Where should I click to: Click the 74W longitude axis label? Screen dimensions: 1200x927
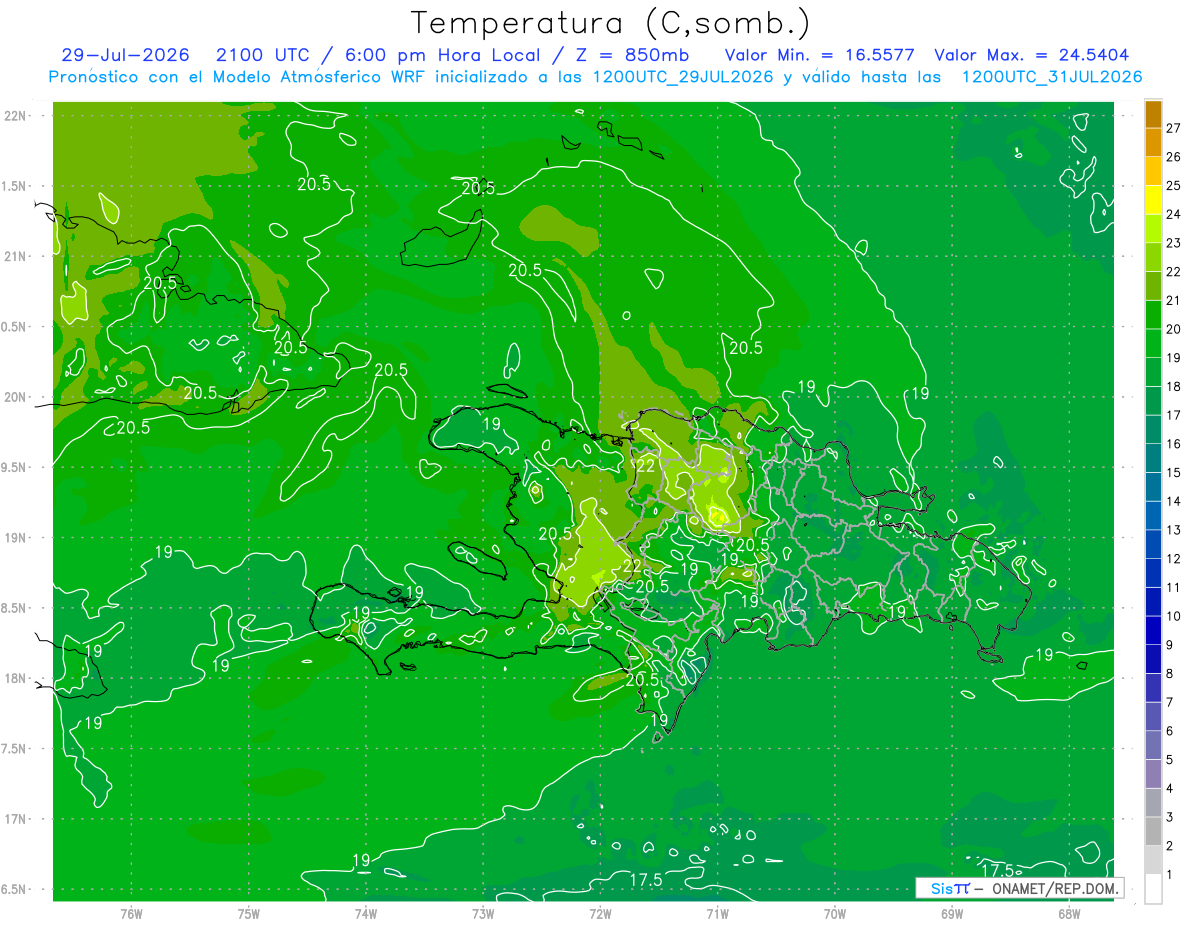pyautogui.click(x=366, y=913)
